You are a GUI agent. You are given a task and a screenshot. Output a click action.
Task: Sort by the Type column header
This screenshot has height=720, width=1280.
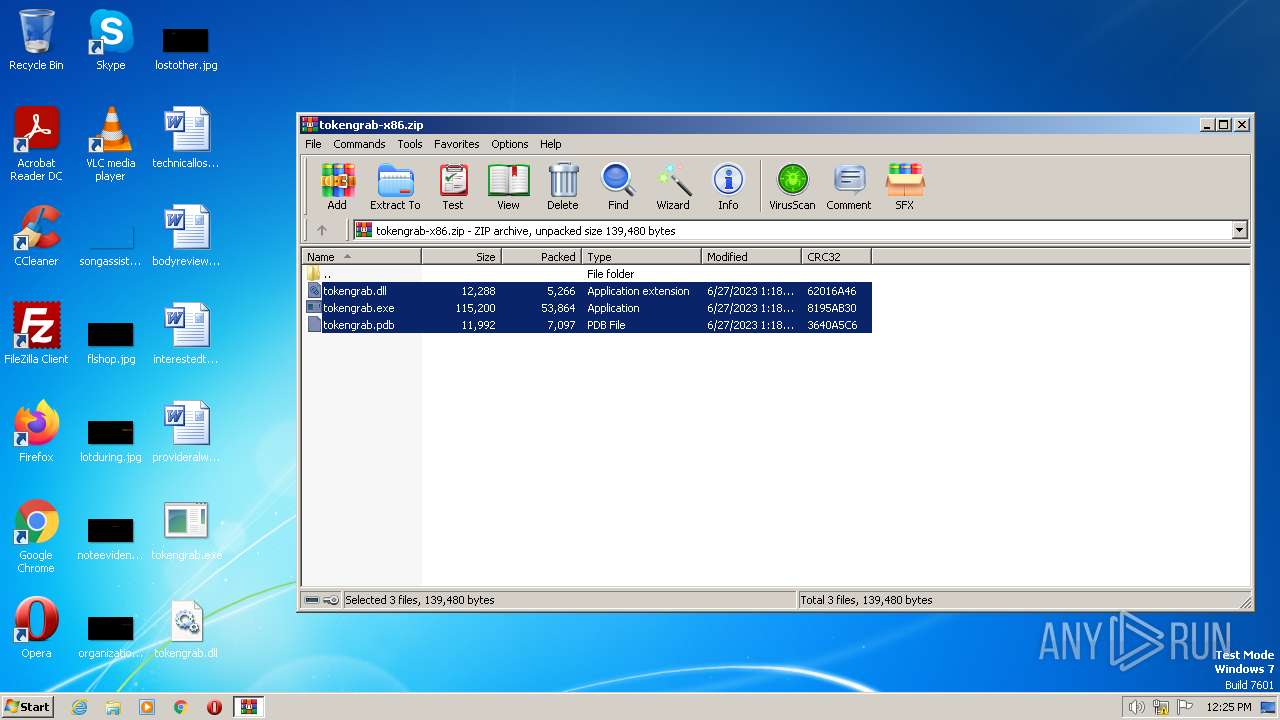pyautogui.click(x=641, y=257)
